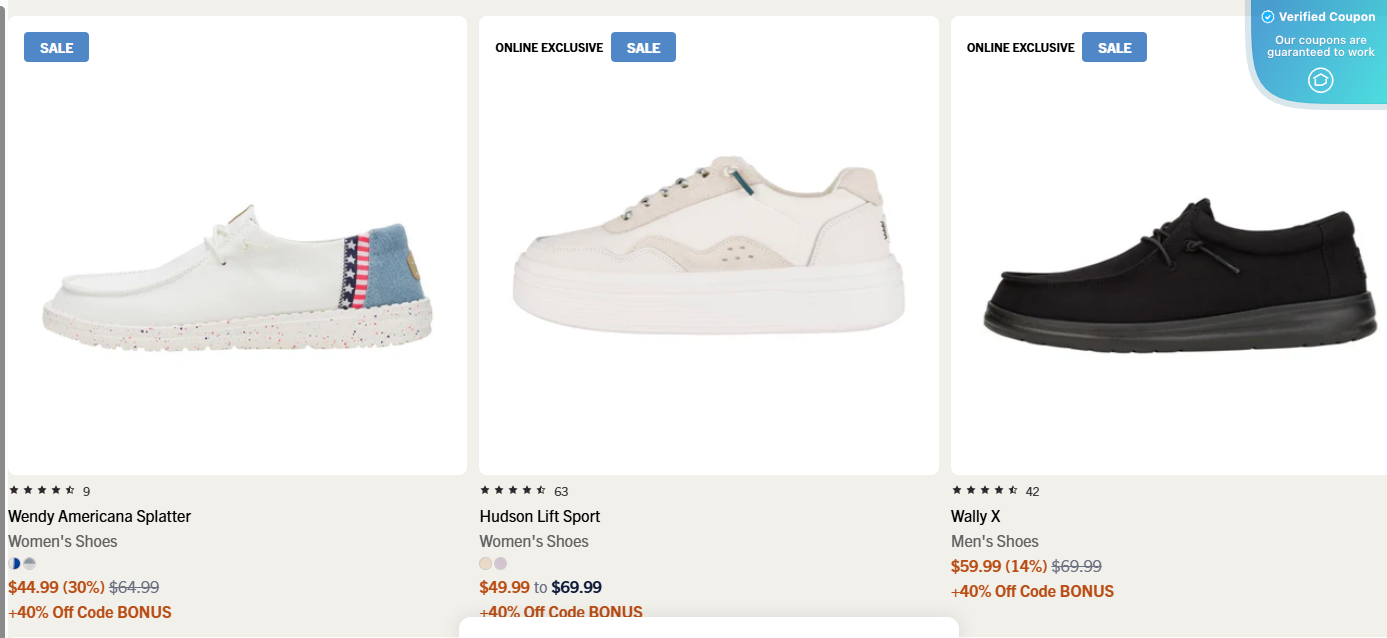Select the lavender swatch under Hudson Lift Sport
Viewport: 1387px width, 638px height.
501,563
